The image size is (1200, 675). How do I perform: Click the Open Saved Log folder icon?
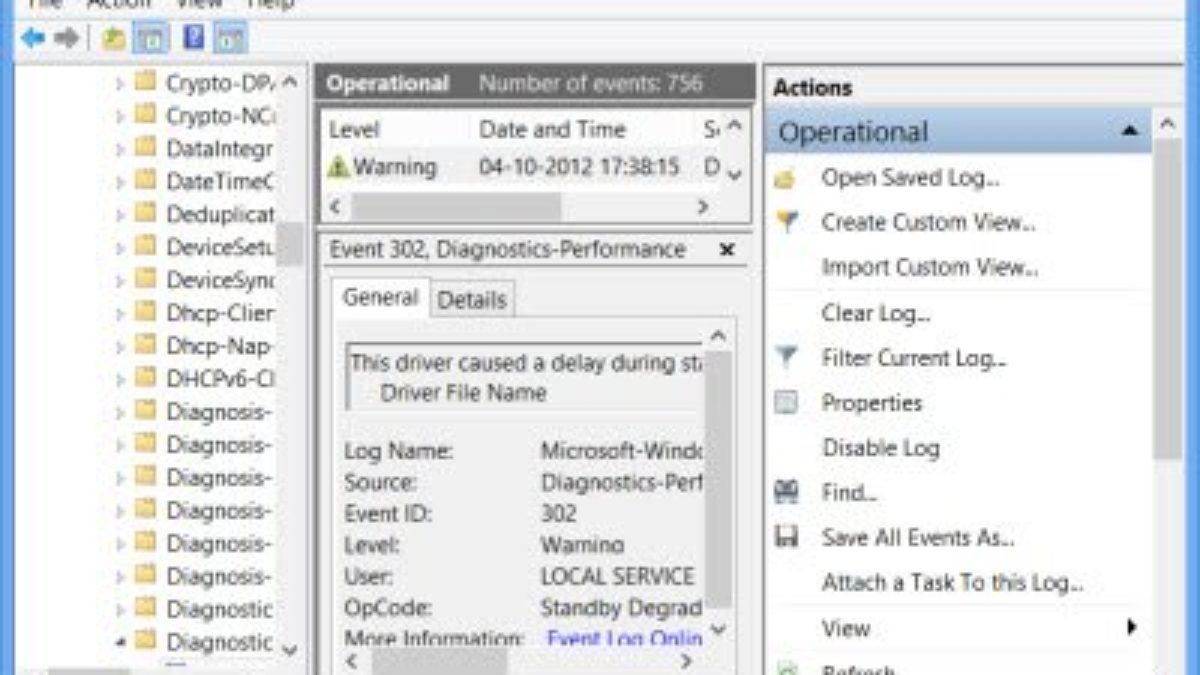click(786, 179)
